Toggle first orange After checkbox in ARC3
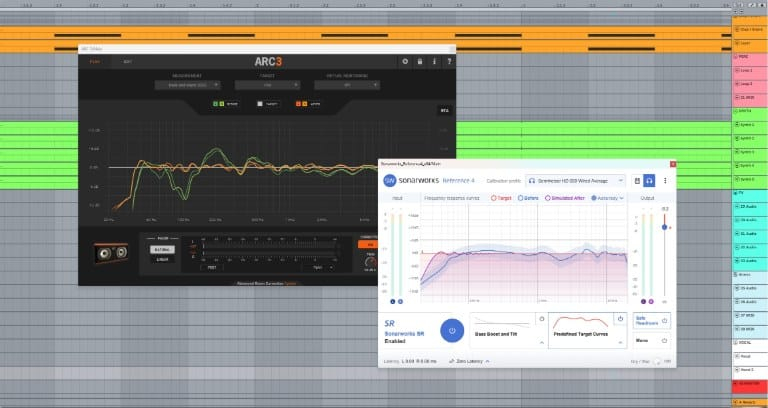Viewport: 768px width, 408px height. tap(298, 104)
